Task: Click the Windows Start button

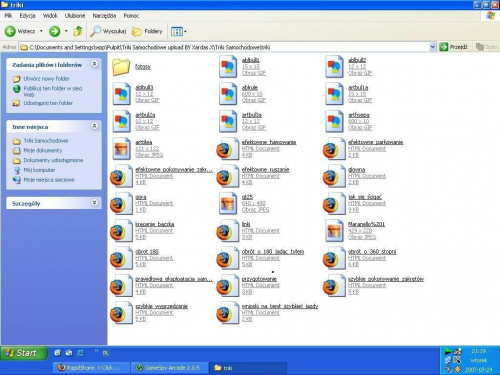Action: (x=24, y=353)
